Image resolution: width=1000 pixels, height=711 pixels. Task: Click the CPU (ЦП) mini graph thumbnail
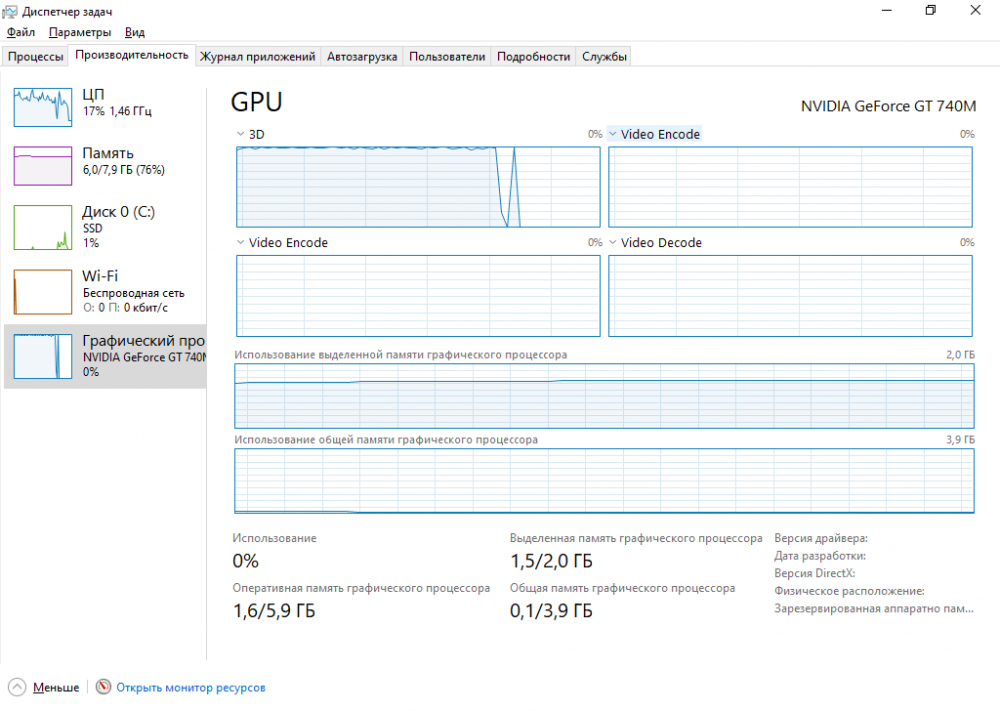tap(43, 105)
